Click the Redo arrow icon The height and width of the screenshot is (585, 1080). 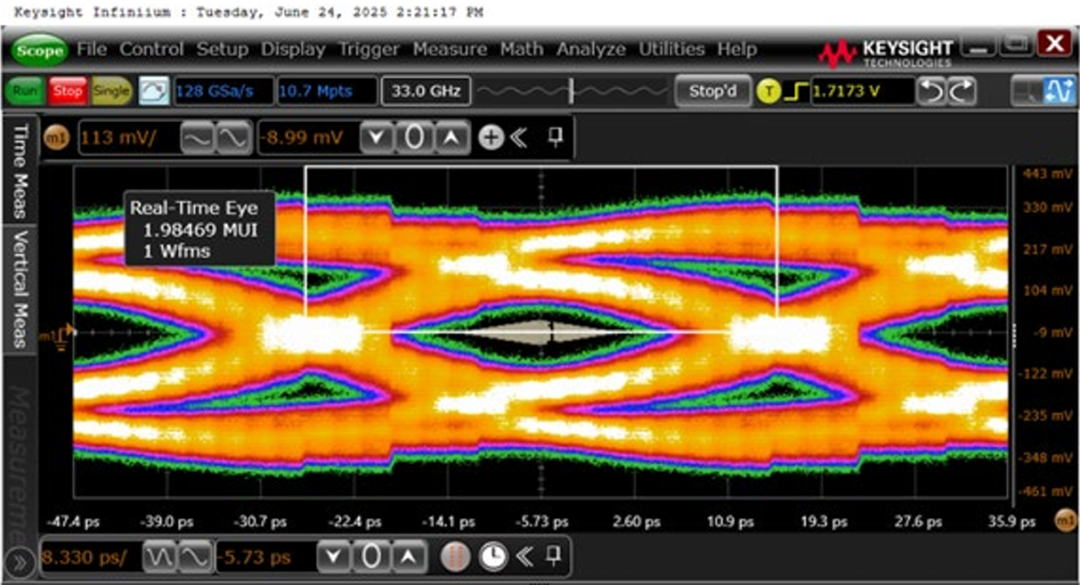[x=961, y=91]
